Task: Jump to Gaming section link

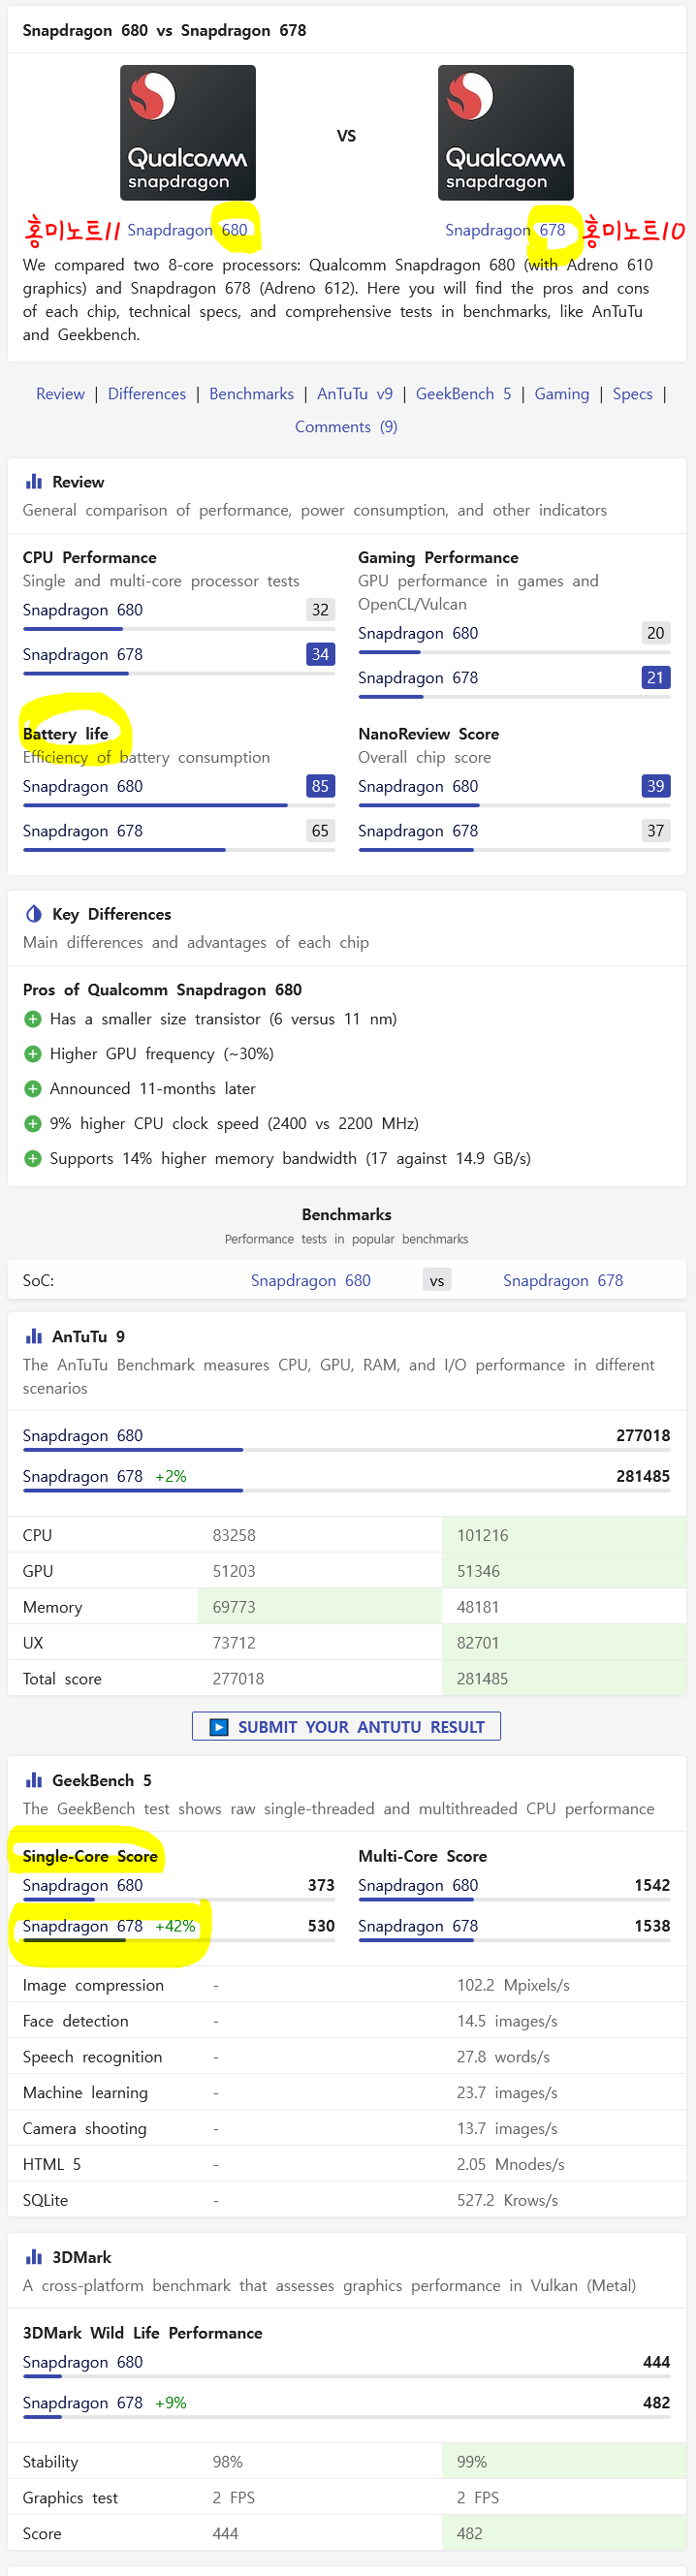Action: point(562,394)
